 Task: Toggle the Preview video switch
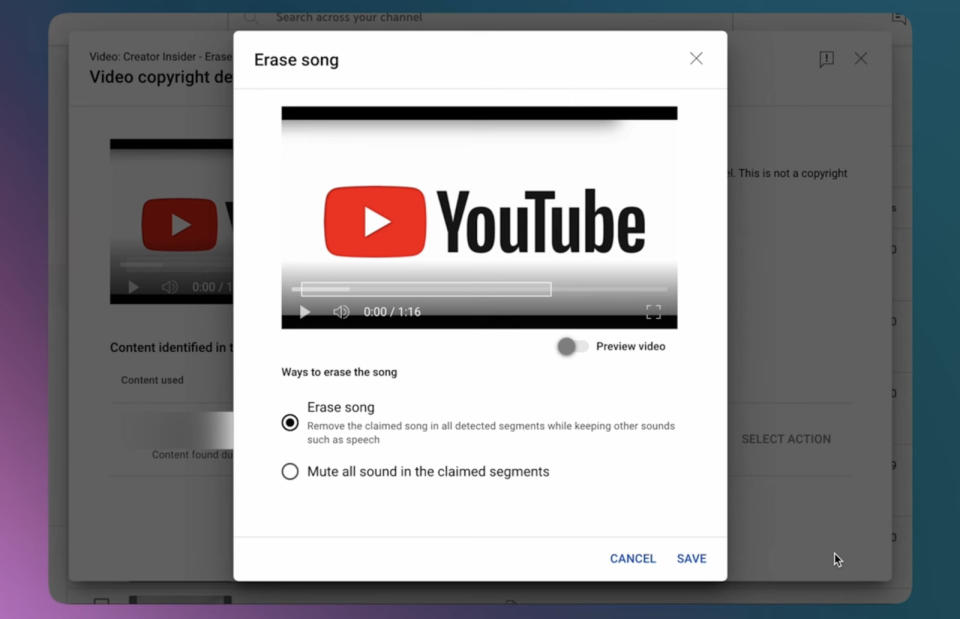[x=572, y=347]
